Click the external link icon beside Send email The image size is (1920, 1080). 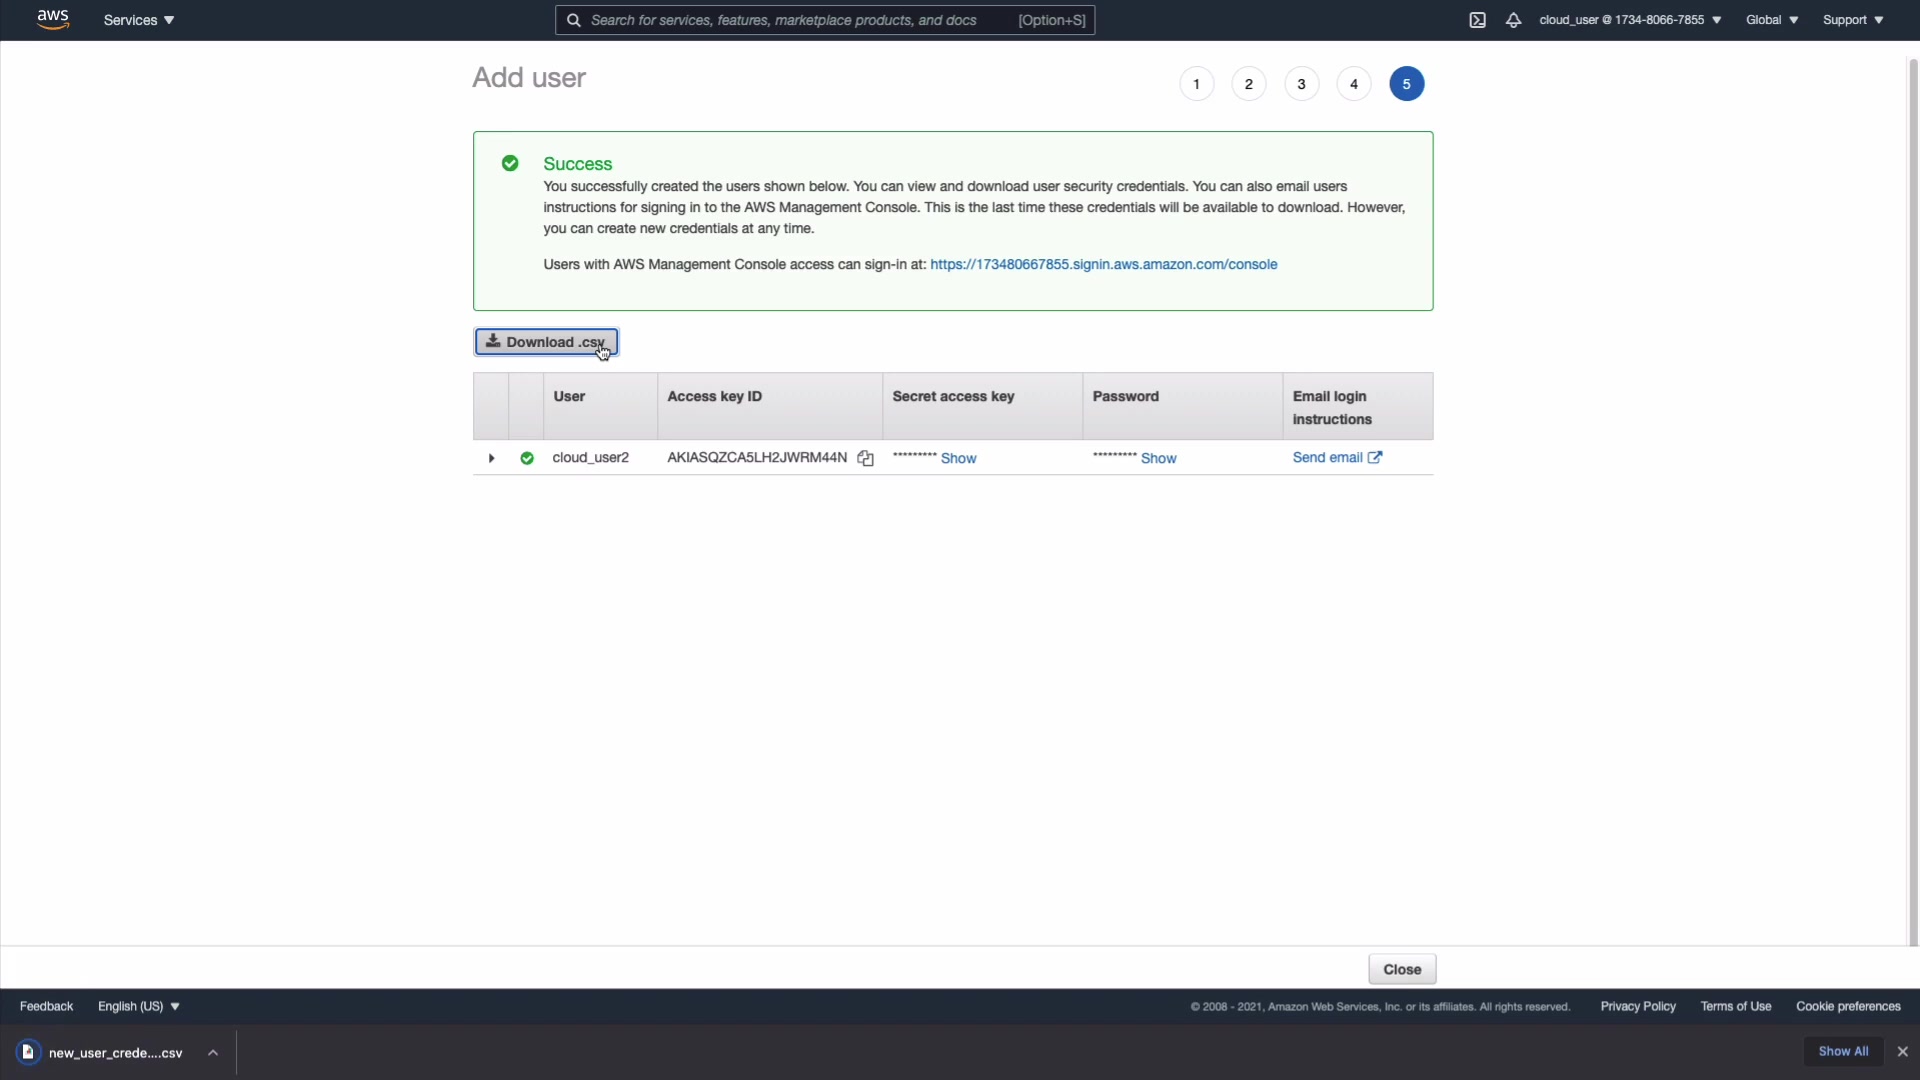click(1375, 457)
